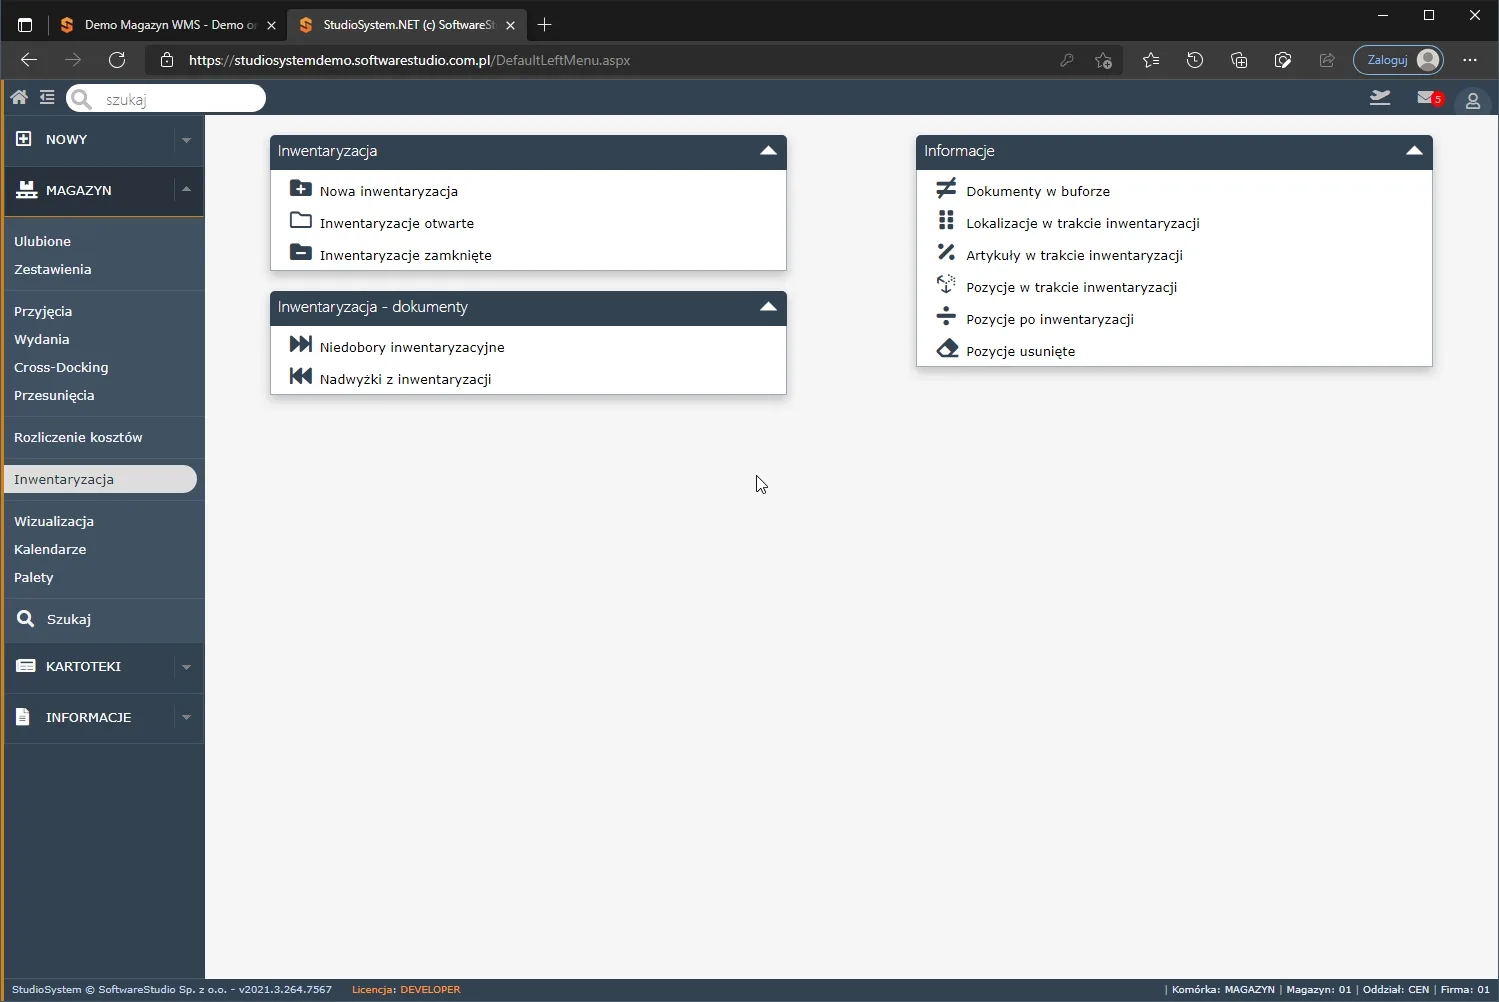
Task: Click the Nadwyżki z inwentaryzacji backward icon
Action: (300, 376)
